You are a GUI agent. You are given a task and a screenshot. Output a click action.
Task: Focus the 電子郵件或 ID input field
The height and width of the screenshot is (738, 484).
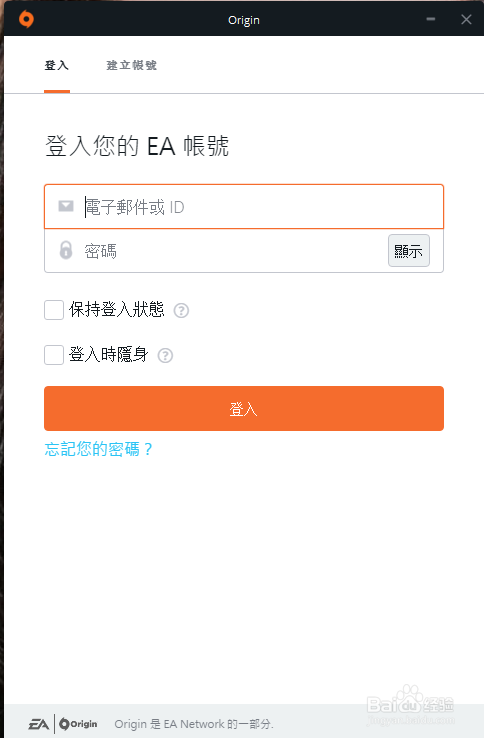click(244, 207)
